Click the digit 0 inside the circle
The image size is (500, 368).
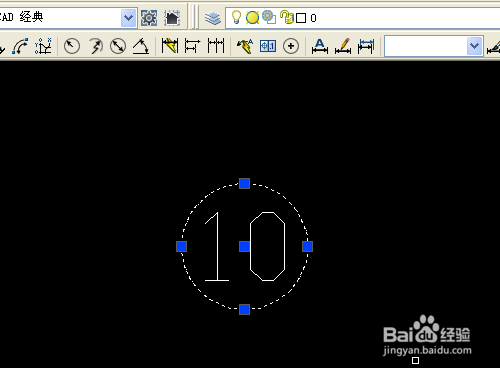coord(267,246)
